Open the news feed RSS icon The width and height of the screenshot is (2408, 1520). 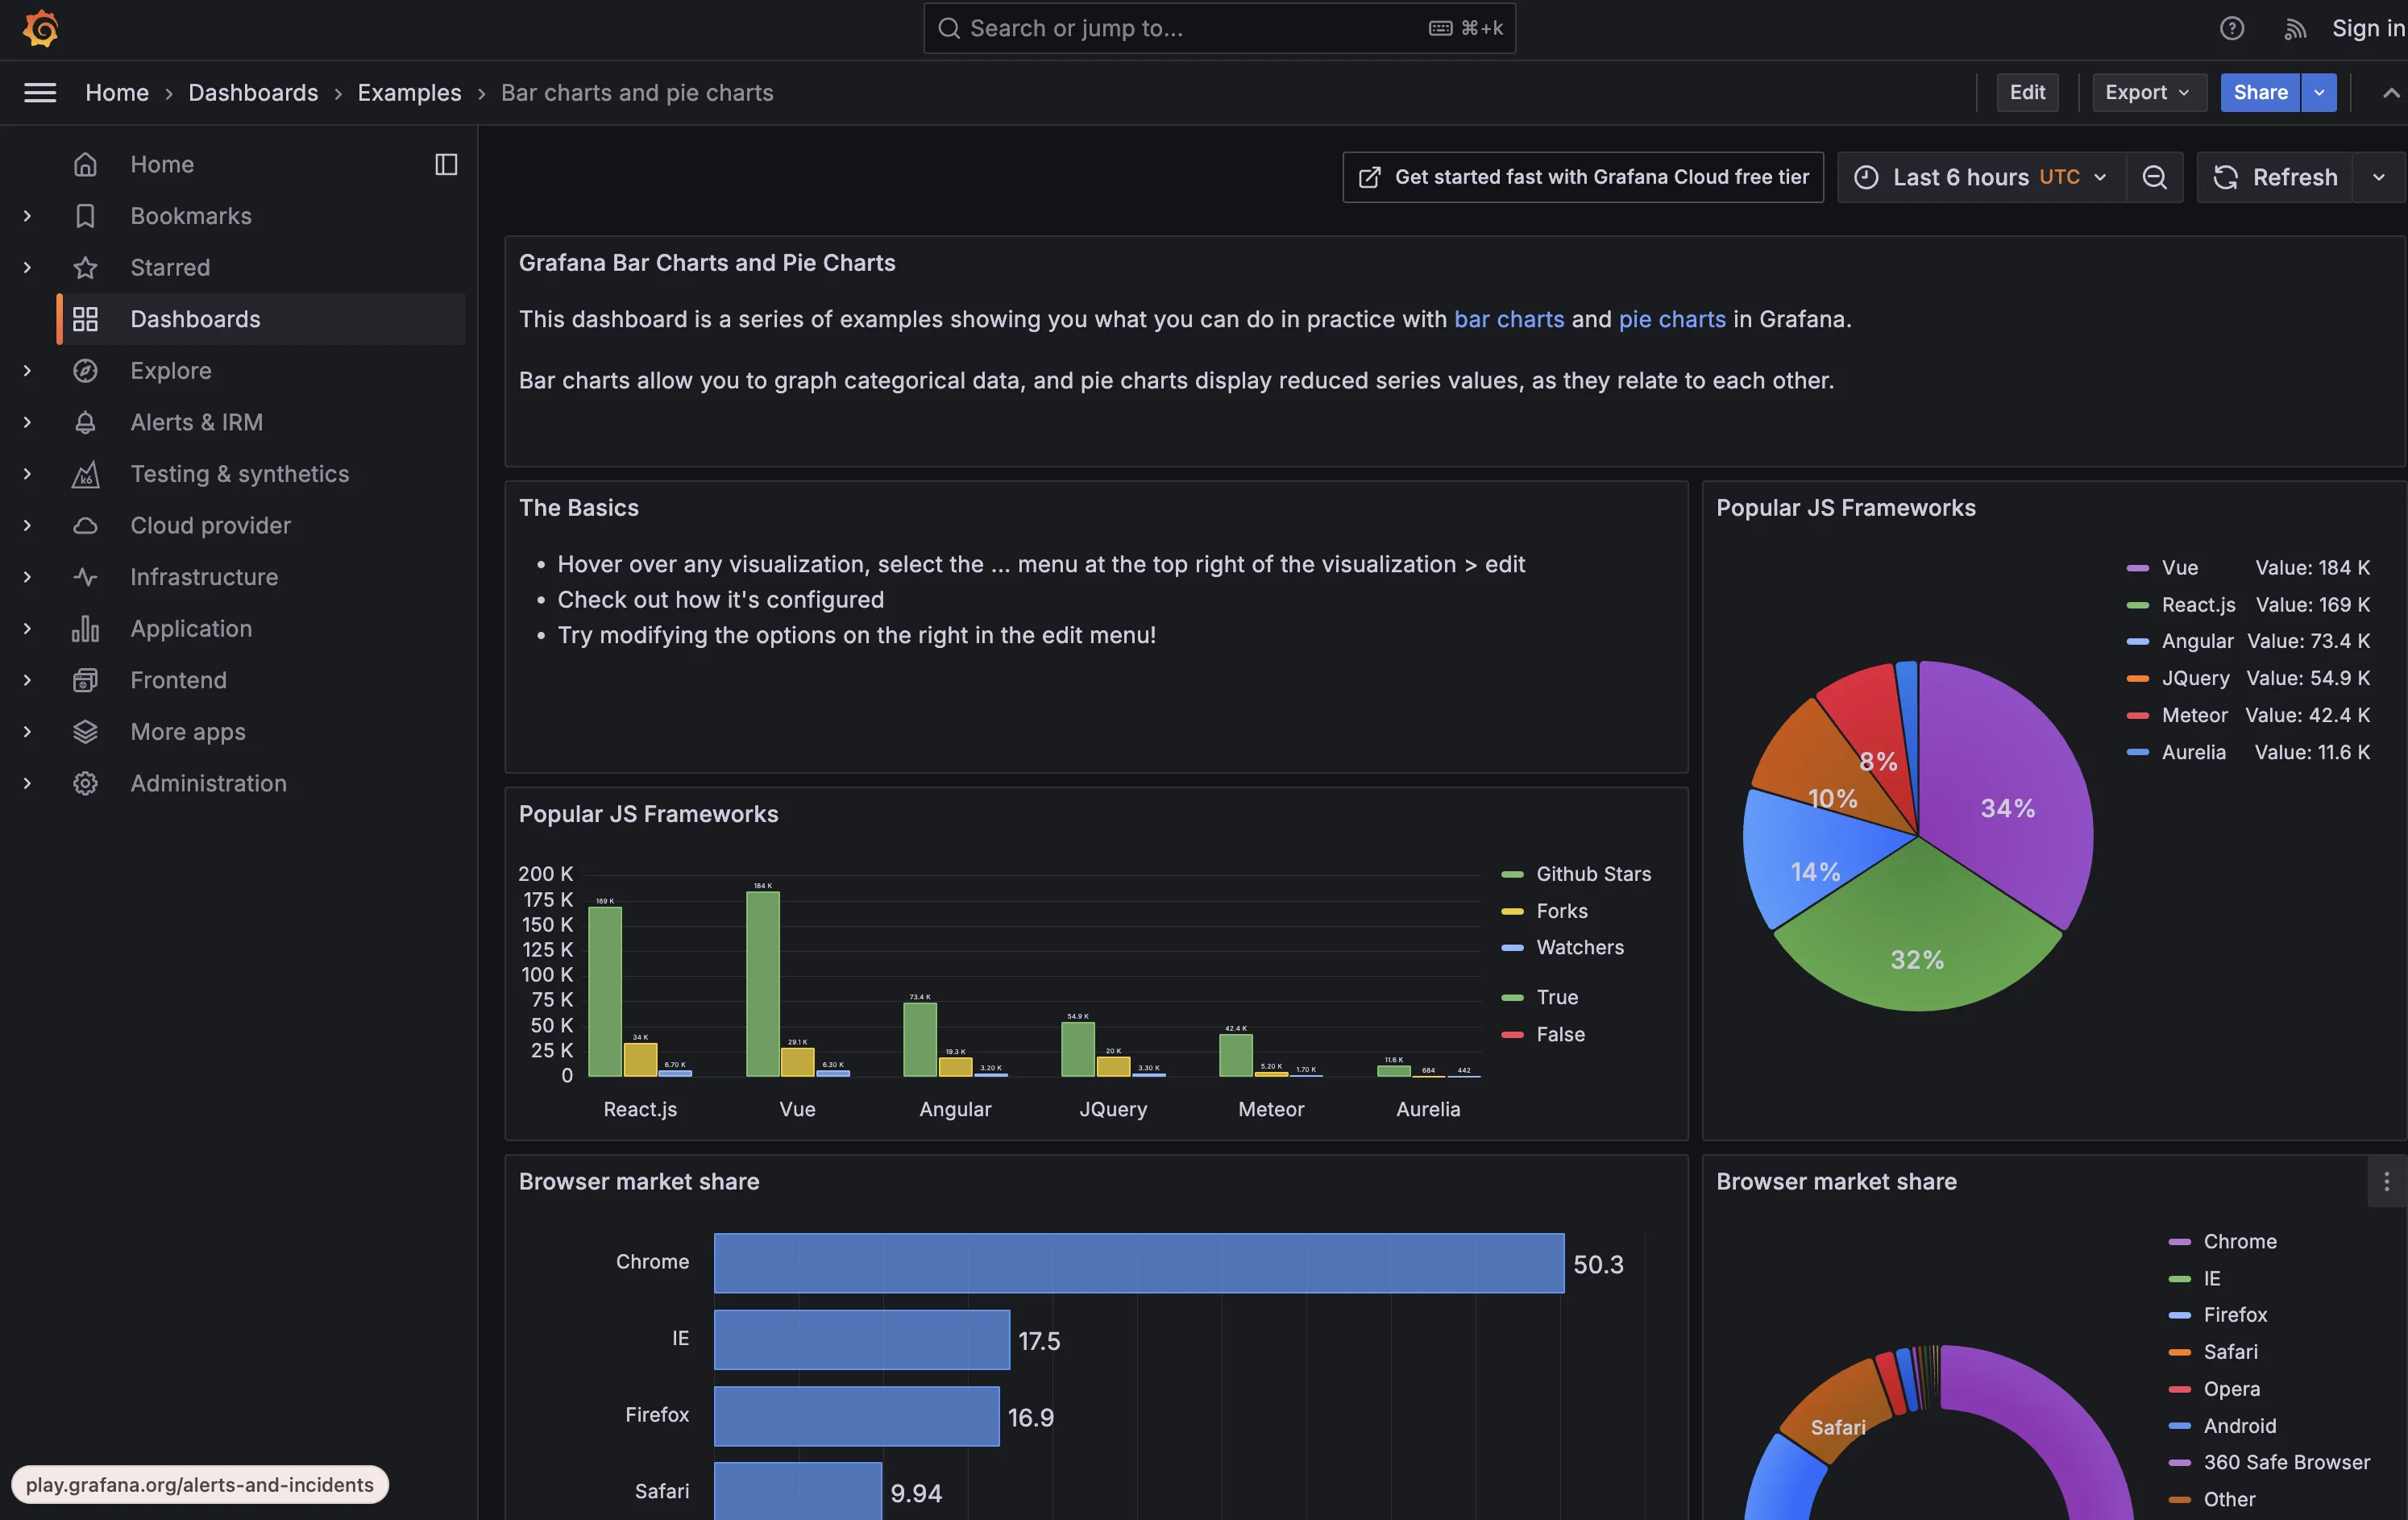[2295, 29]
